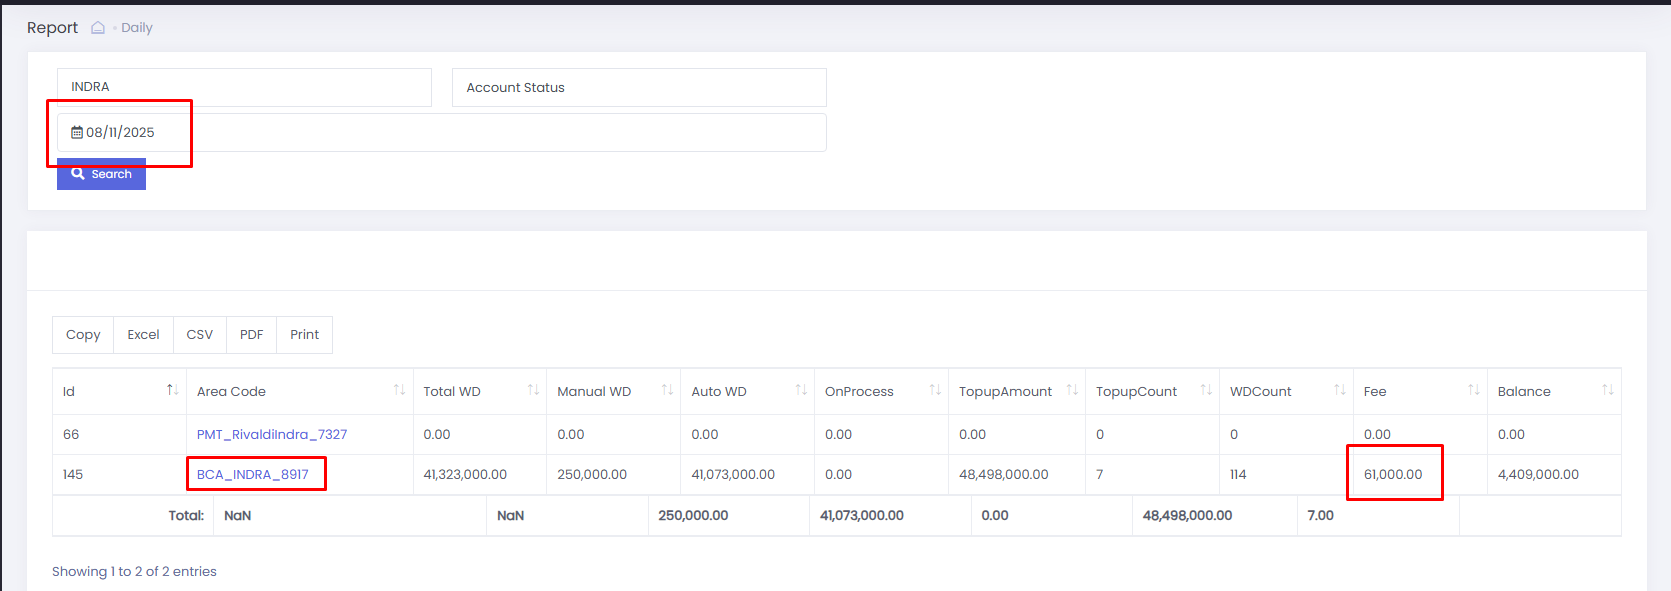Viewport: 1671px width, 591px height.
Task: Sort by OnProcess column arrows
Action: pyautogui.click(x=935, y=390)
